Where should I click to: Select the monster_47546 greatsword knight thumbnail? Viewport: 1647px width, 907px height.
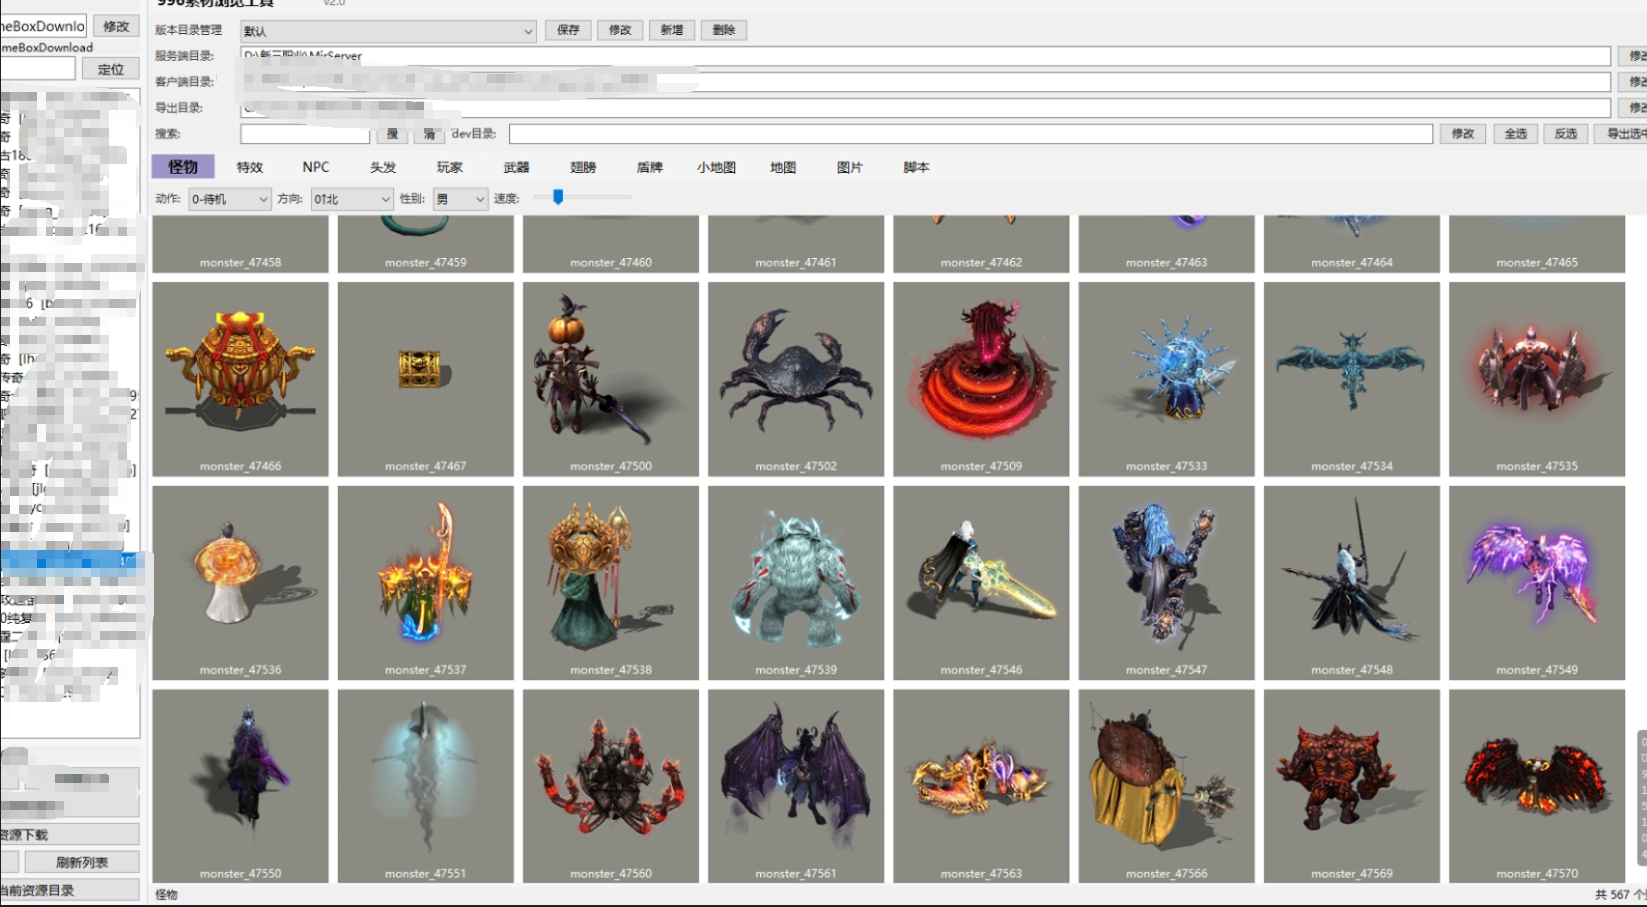tap(981, 583)
